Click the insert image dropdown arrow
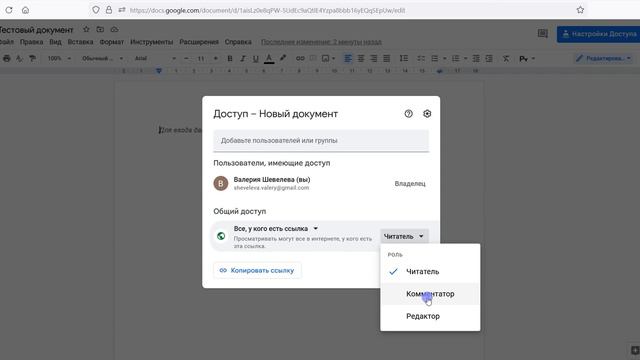 pos(333,59)
